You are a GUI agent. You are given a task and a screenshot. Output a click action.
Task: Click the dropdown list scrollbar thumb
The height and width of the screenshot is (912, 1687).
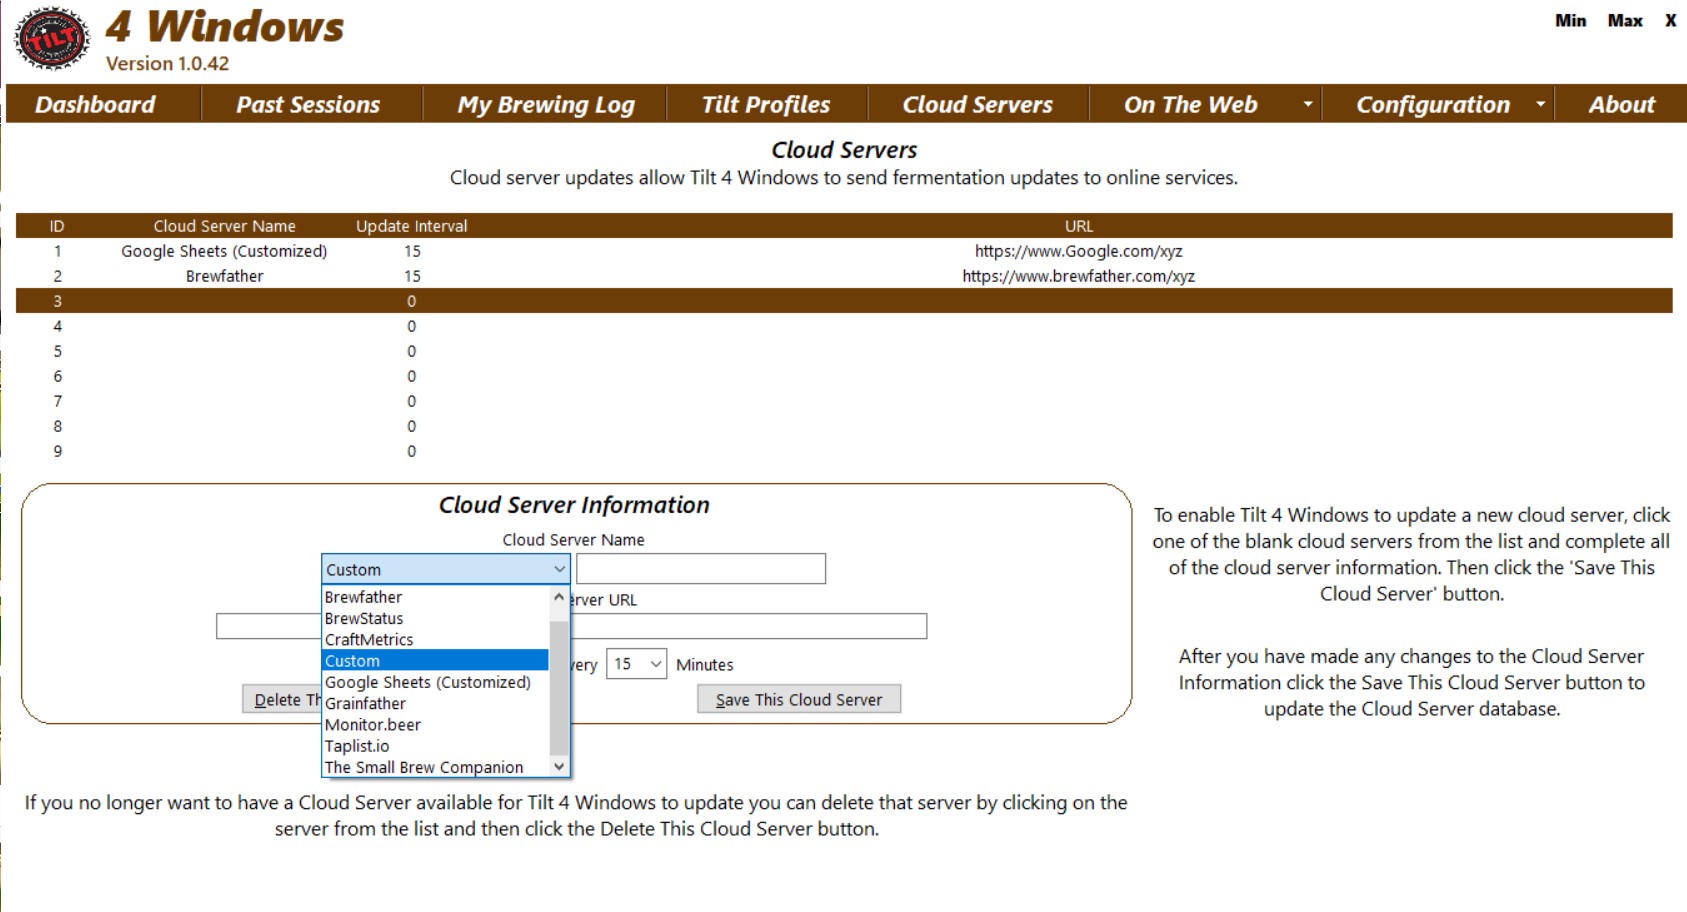click(x=559, y=688)
